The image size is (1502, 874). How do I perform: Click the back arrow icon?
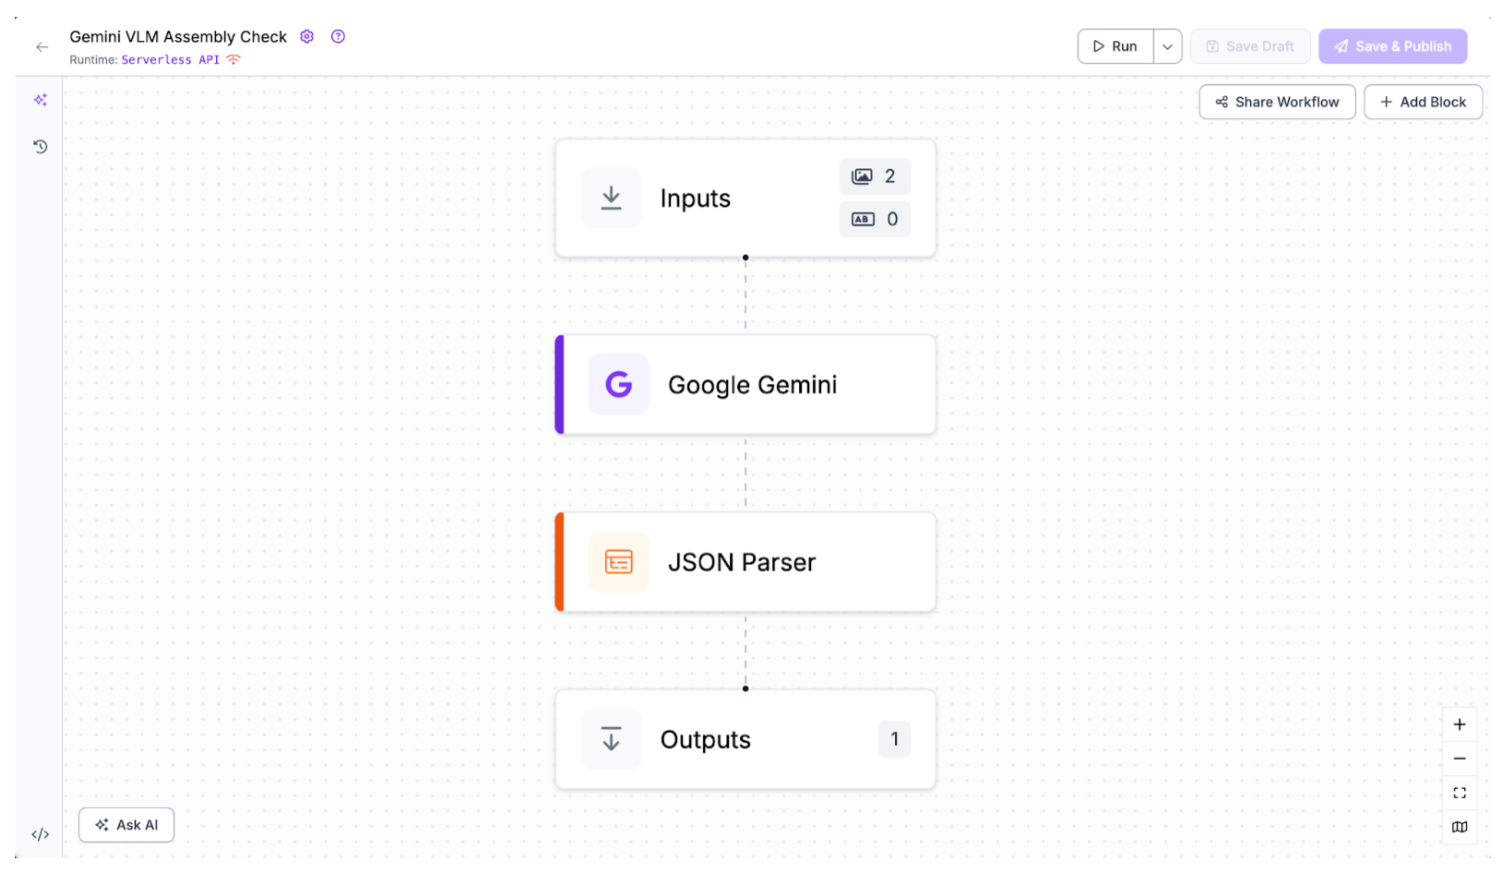pos(42,47)
